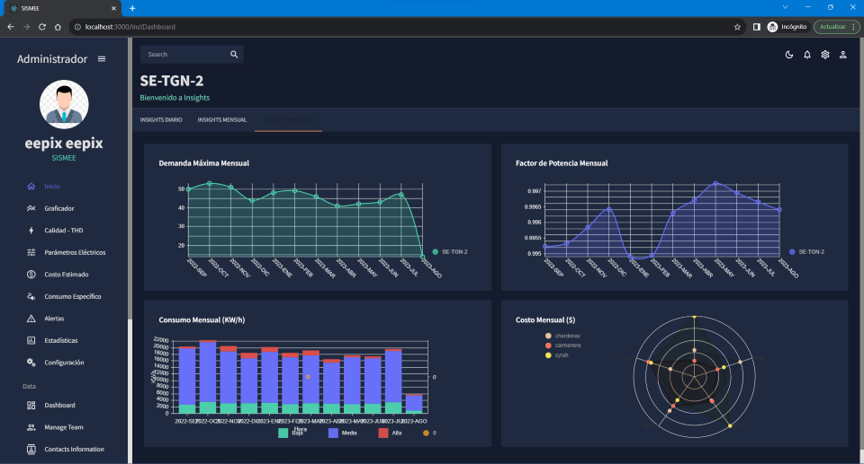Click in the Search input field

point(186,55)
